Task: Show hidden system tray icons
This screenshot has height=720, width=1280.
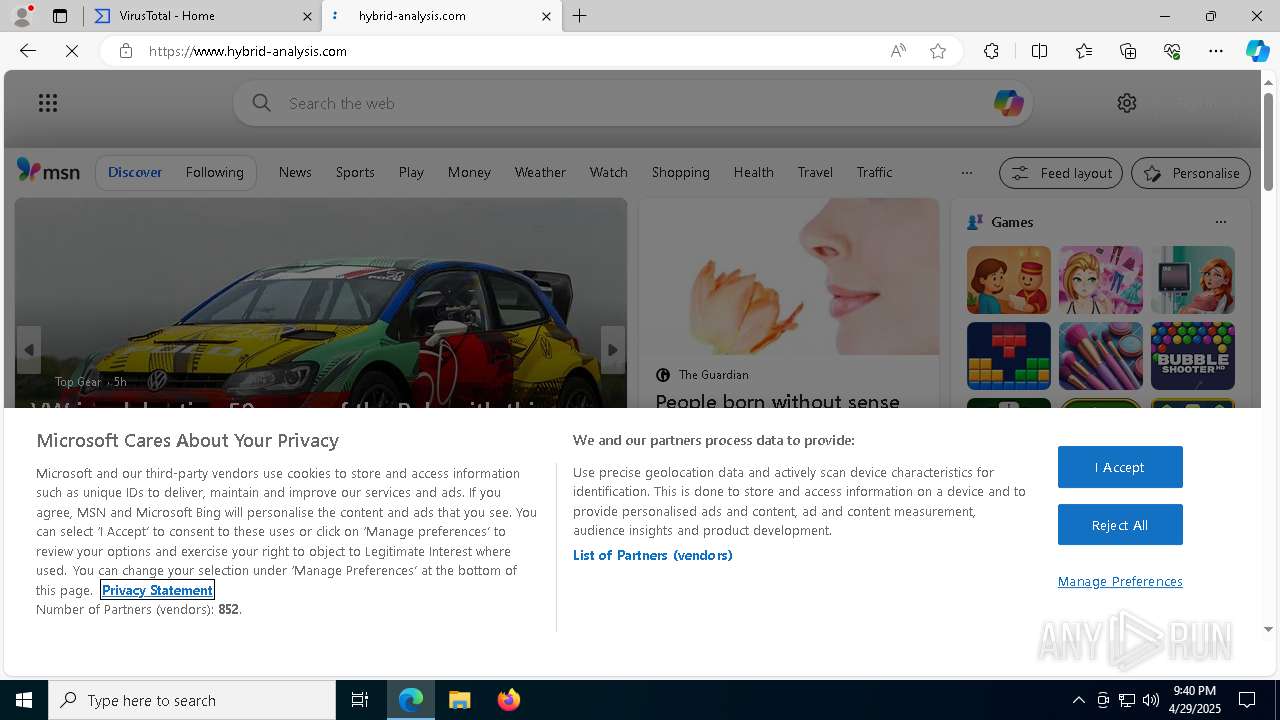Action: point(1078,700)
